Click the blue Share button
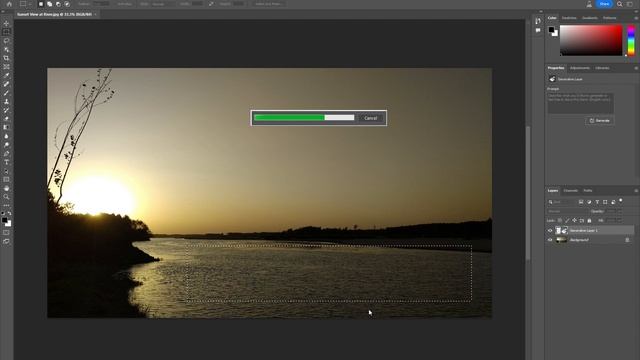640x360 pixels. (604, 4)
